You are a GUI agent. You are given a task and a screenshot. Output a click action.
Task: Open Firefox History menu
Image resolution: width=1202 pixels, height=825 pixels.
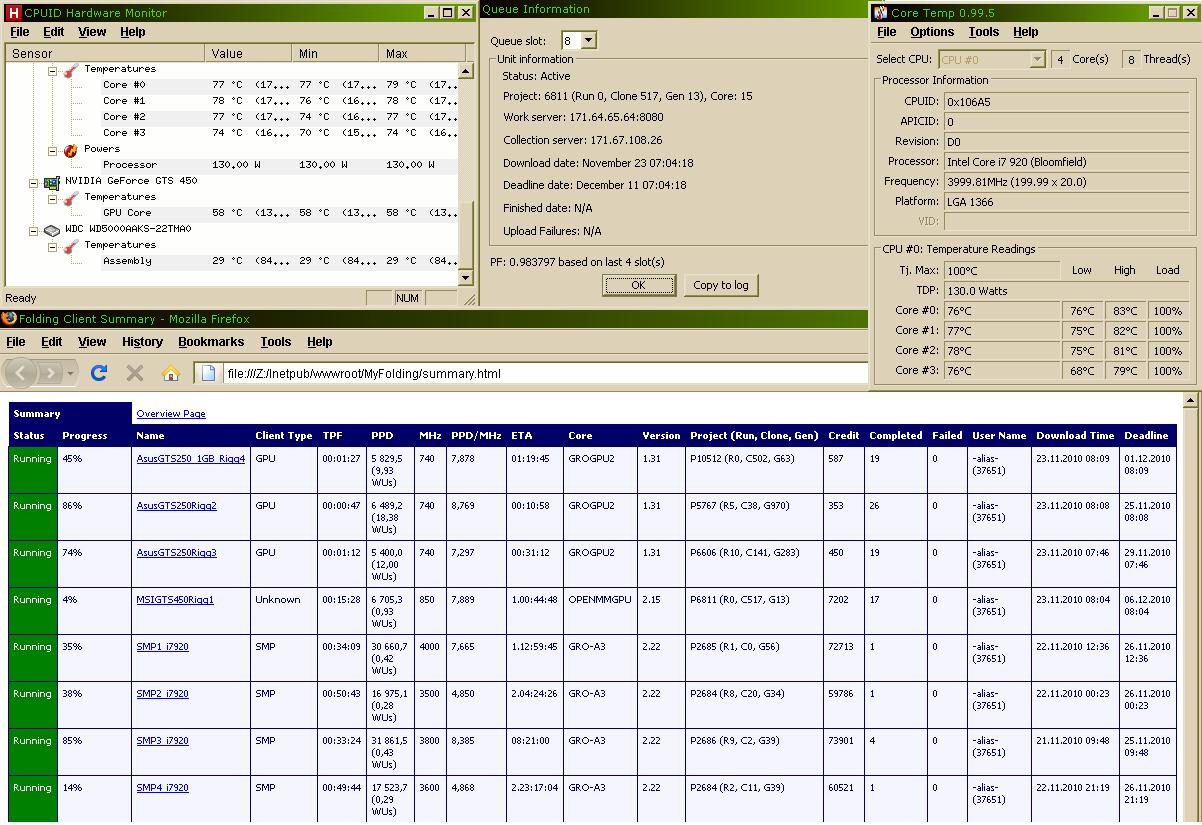pos(142,342)
